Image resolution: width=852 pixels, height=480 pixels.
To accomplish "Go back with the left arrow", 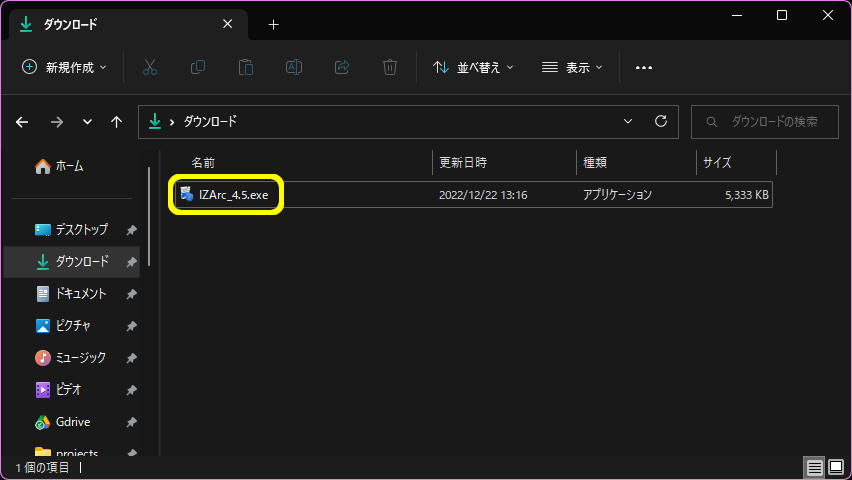I will tap(22, 122).
